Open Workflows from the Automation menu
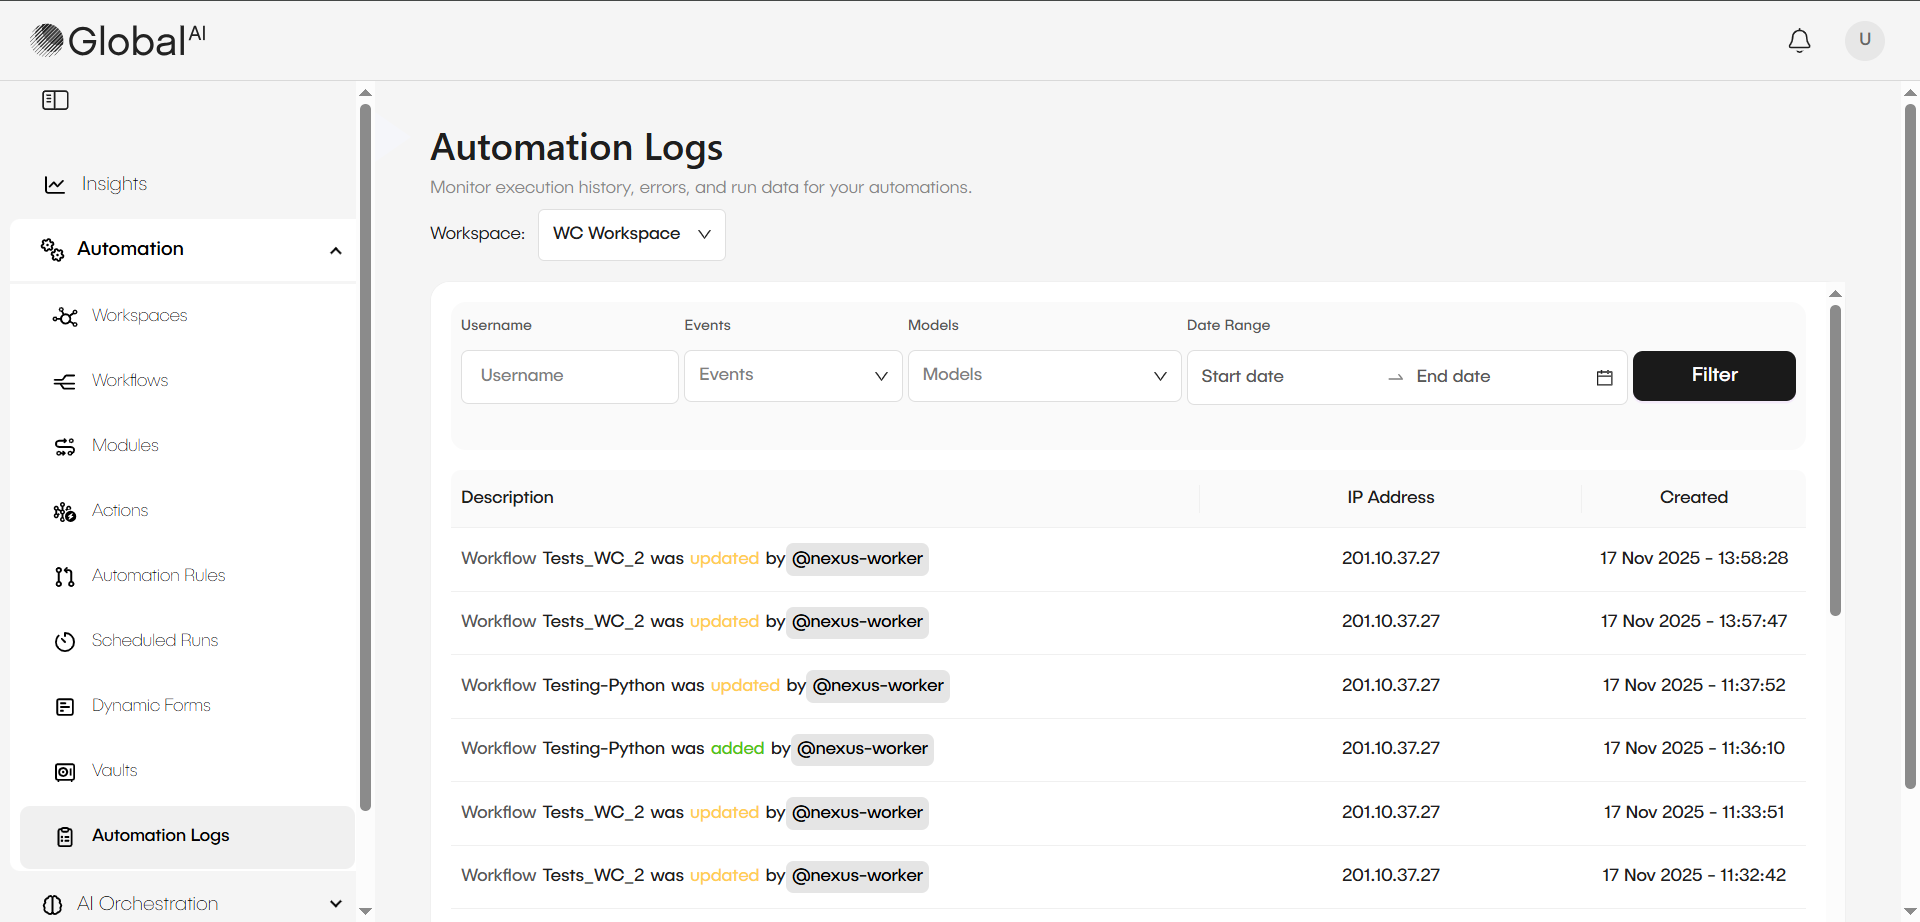This screenshot has width=1920, height=922. [x=64, y=380]
